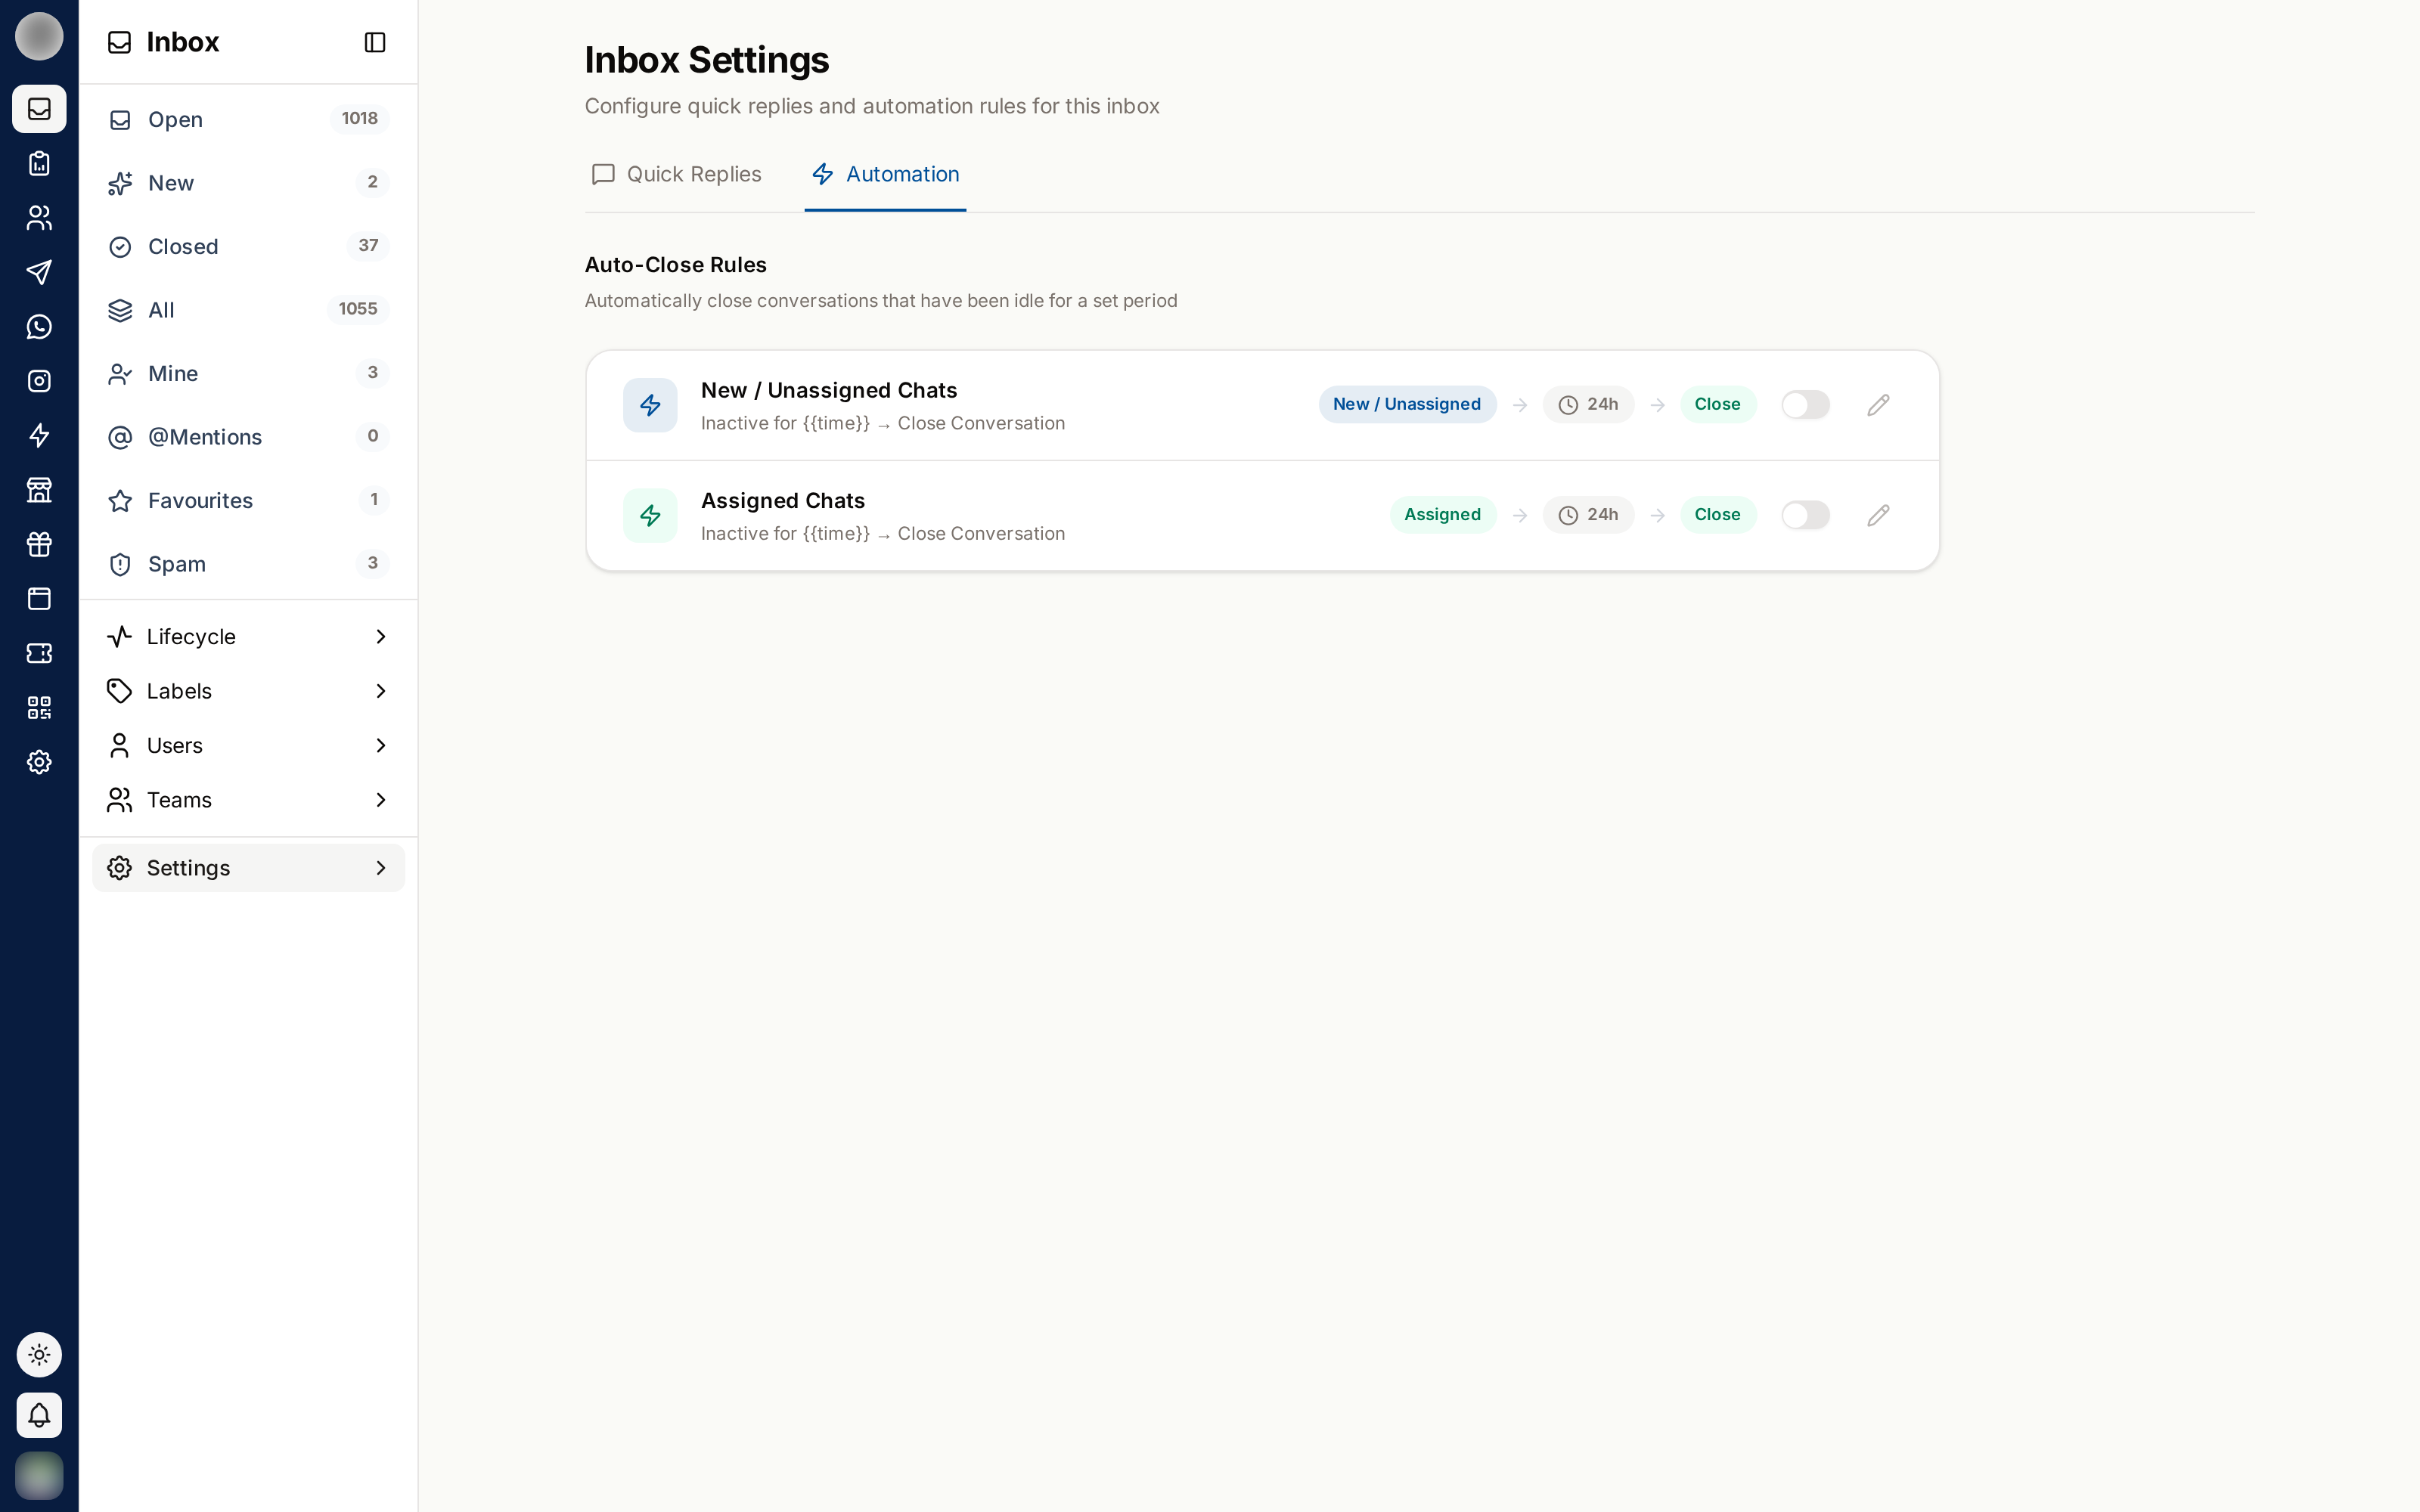Viewport: 2420px width, 1512px height.
Task: Collapse the Inbox sidebar panel
Action: tap(375, 42)
